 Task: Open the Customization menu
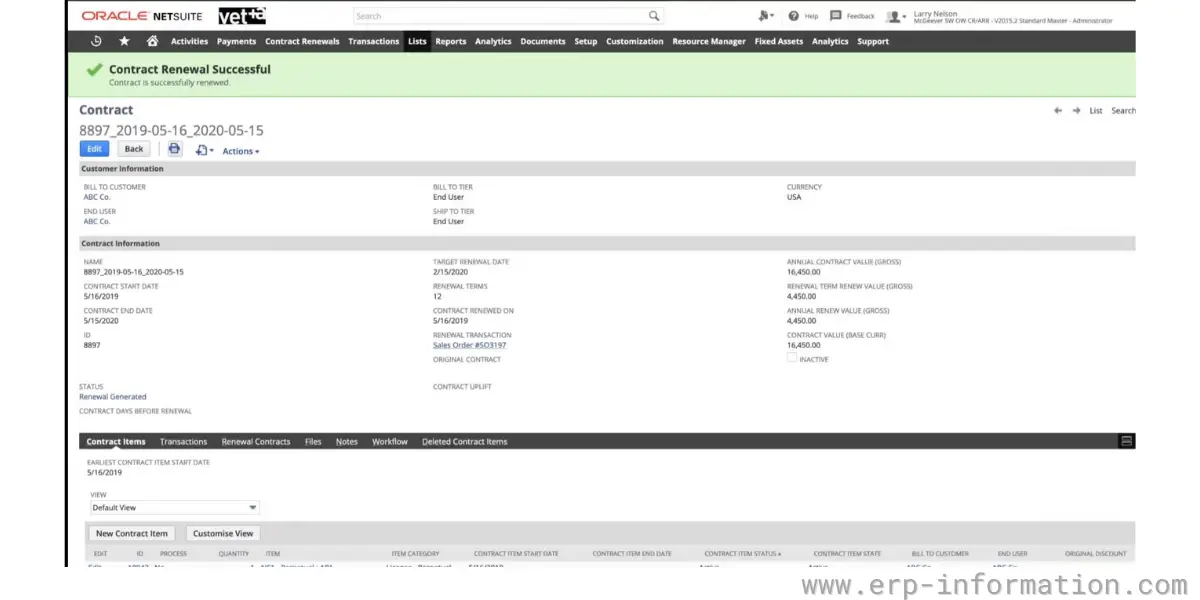click(635, 41)
